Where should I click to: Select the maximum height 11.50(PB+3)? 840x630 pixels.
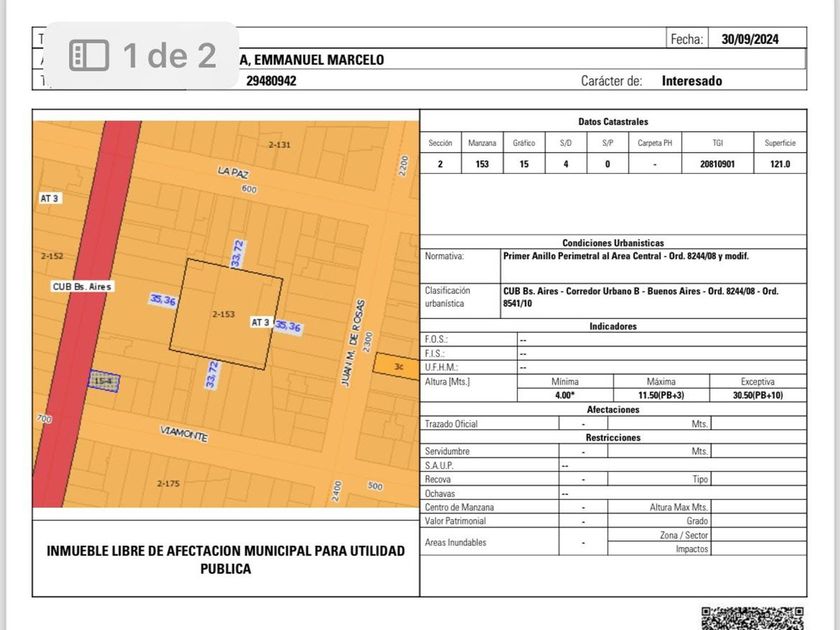click(x=661, y=395)
